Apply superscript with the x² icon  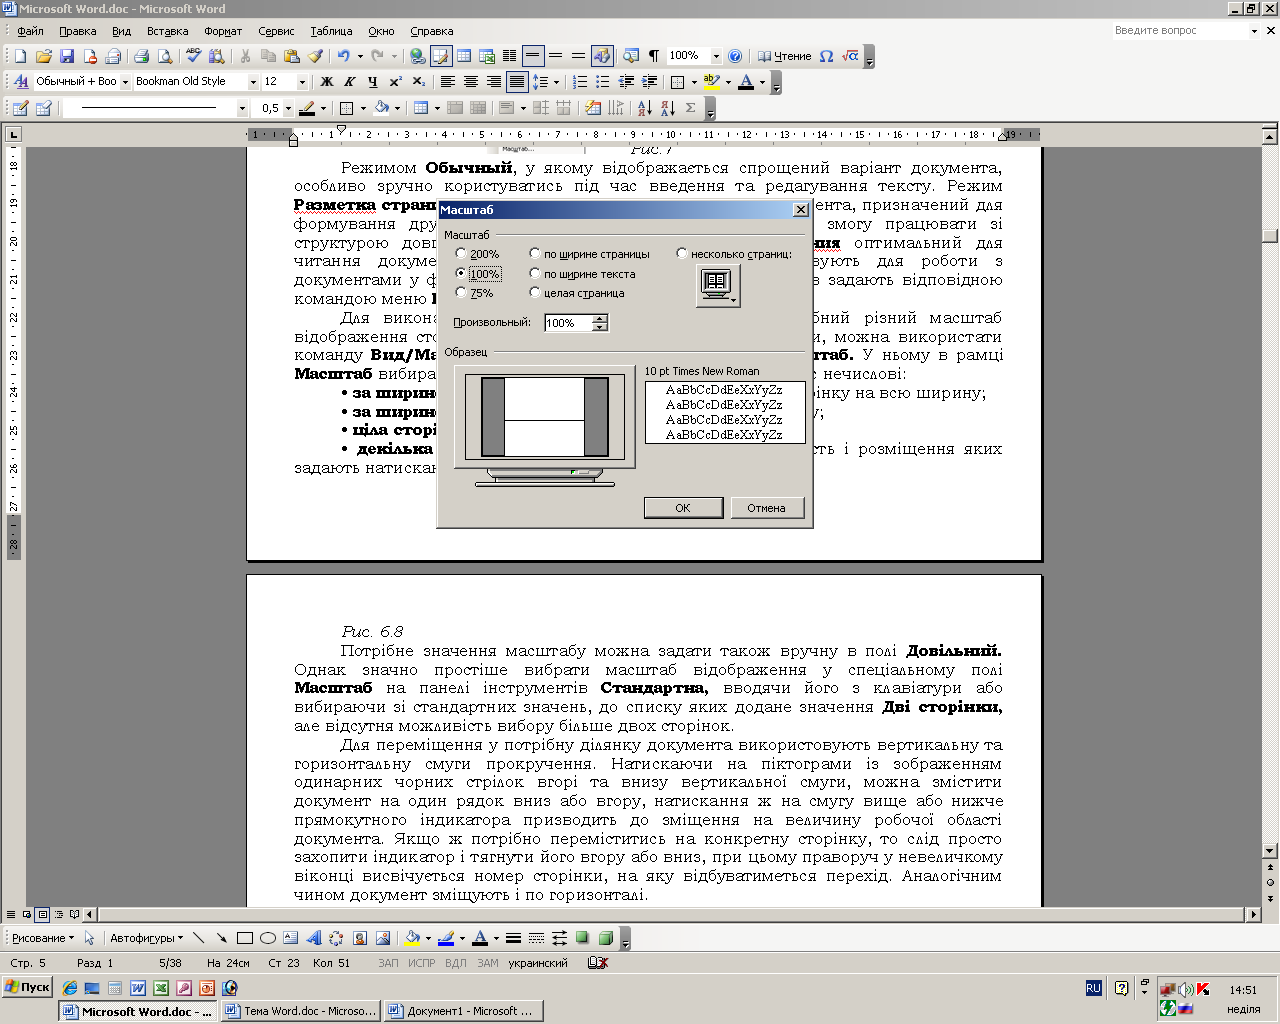(396, 82)
